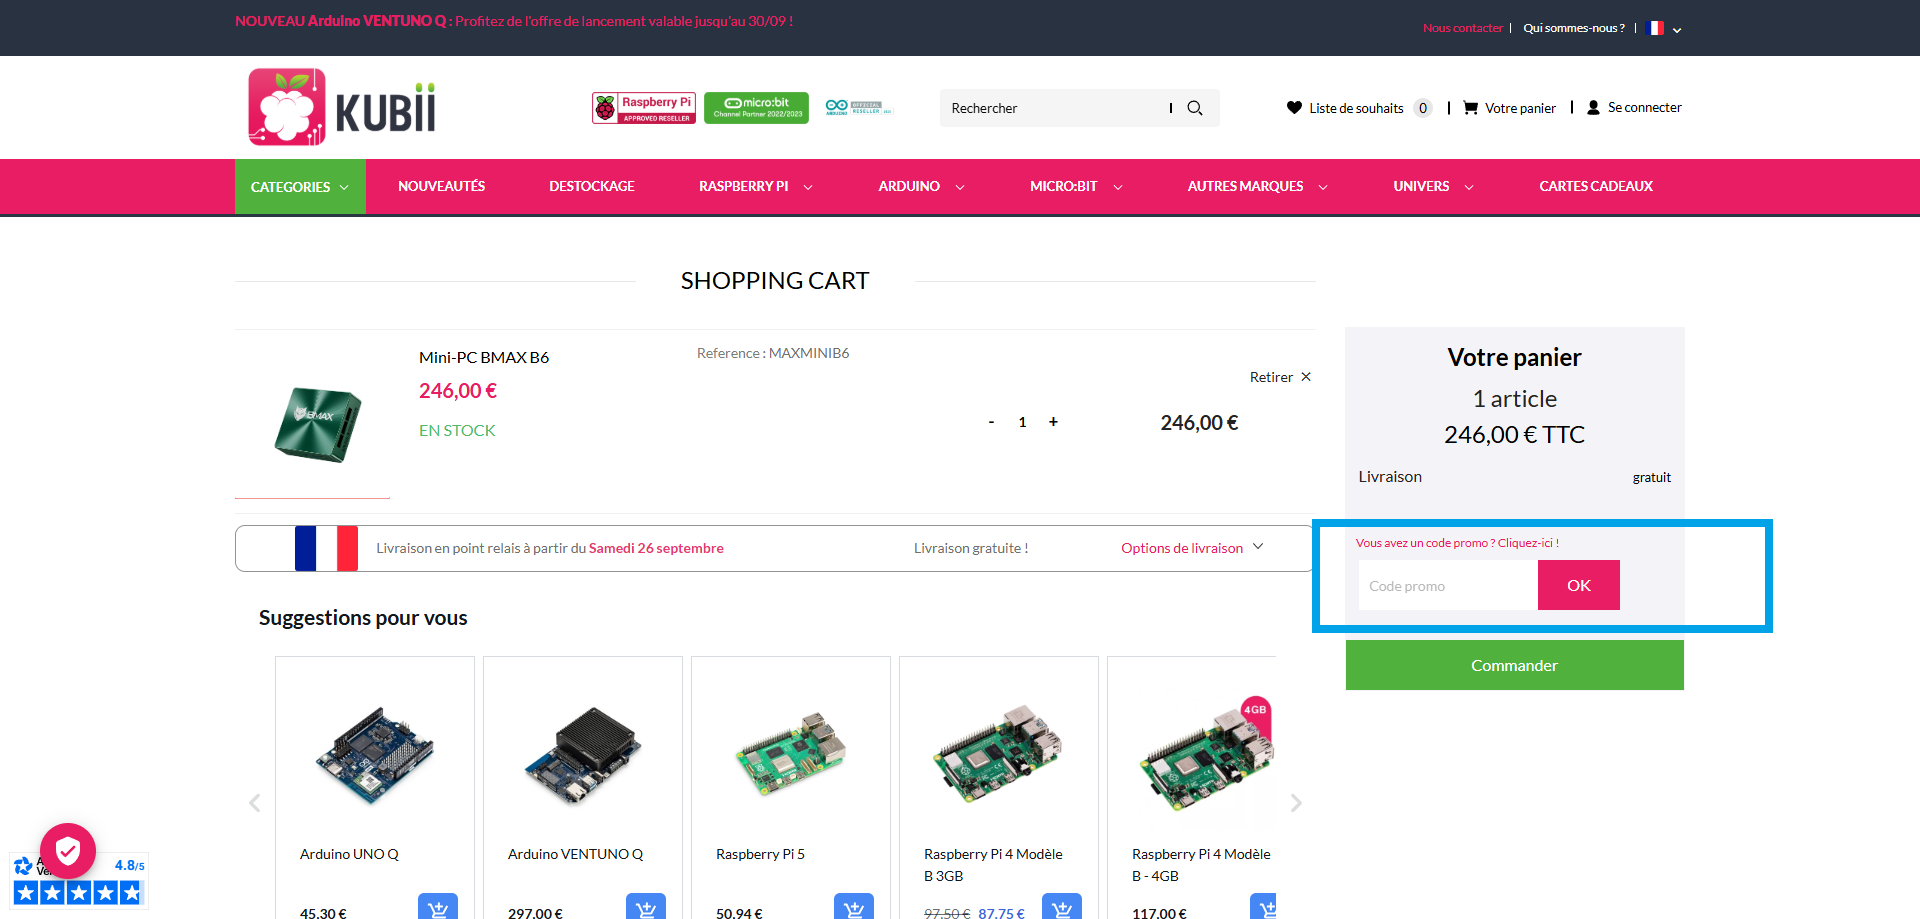Show previous suggestions with left arrow
Image resolution: width=1920 pixels, height=919 pixels.
tap(255, 803)
